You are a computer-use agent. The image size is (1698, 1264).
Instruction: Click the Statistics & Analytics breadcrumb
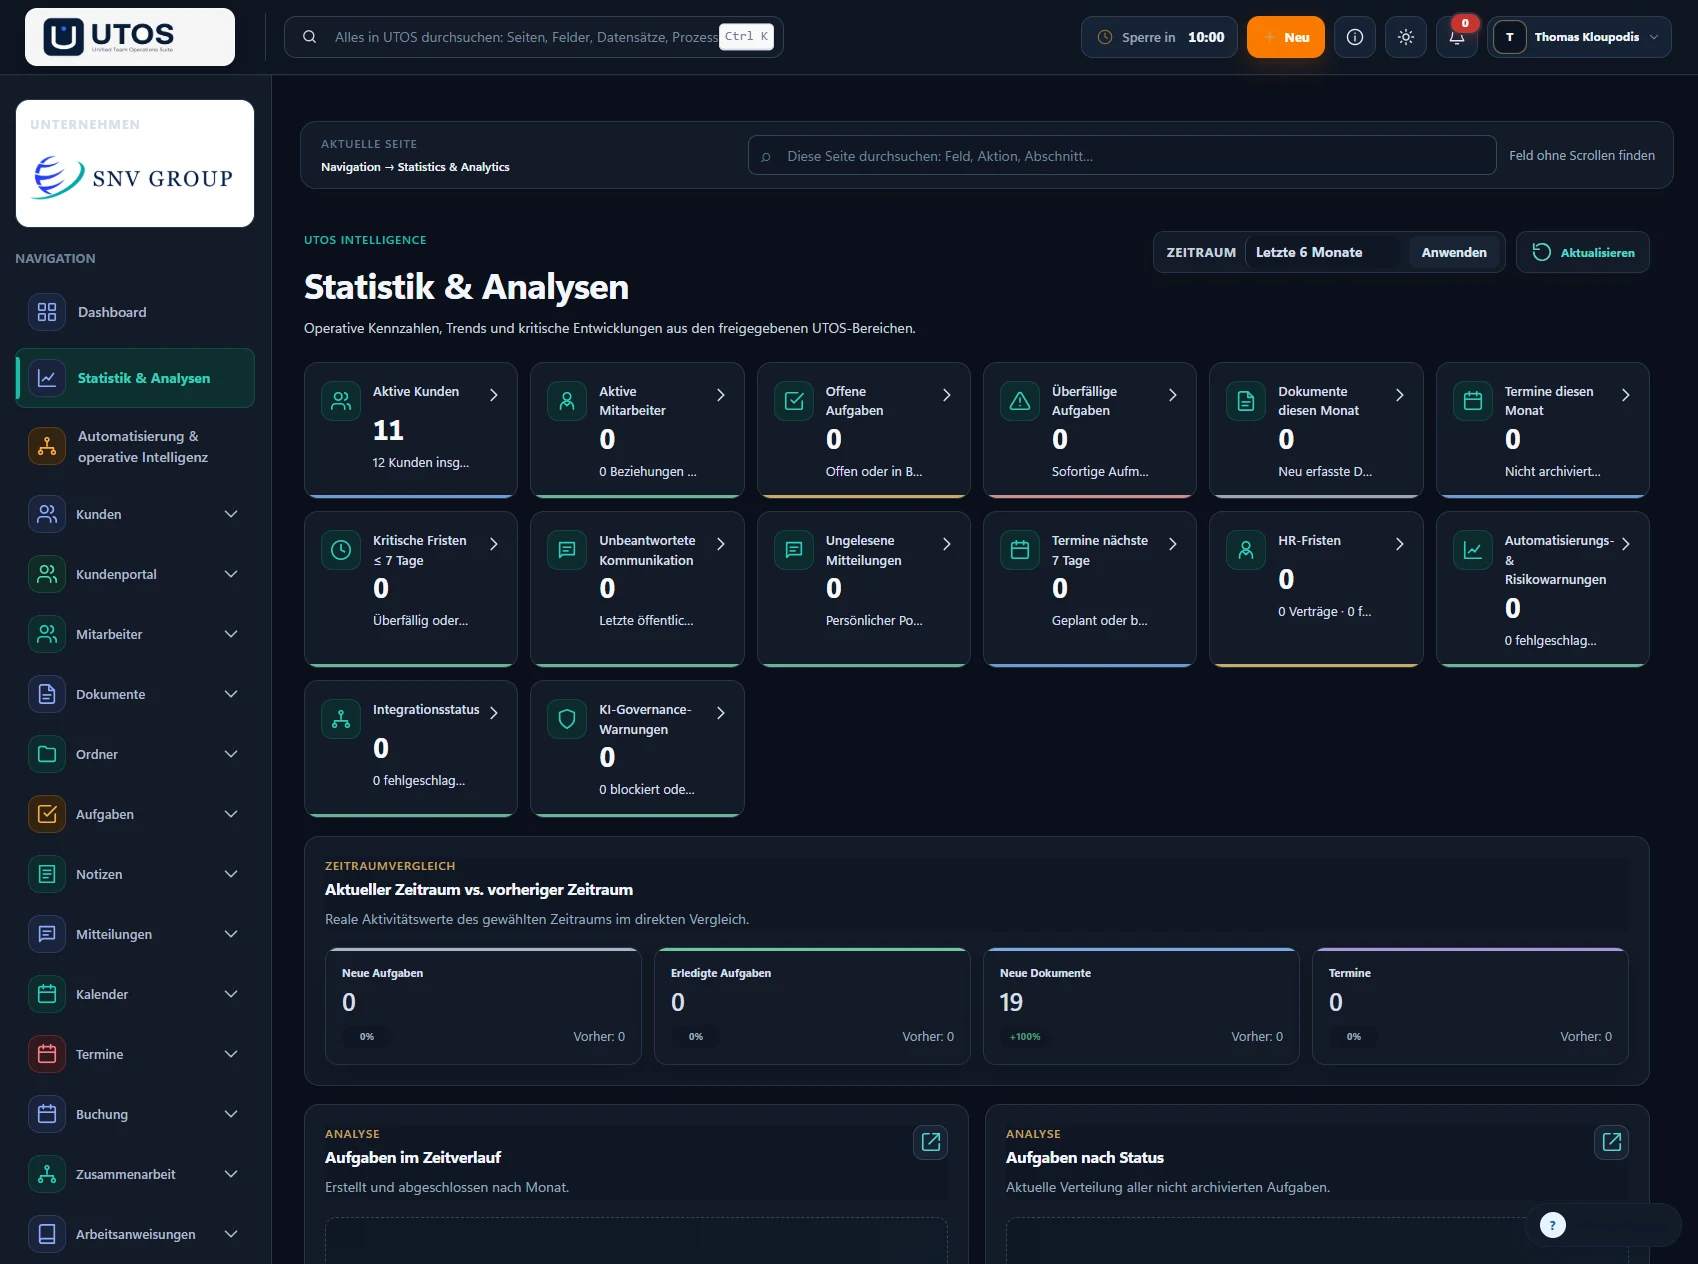pyautogui.click(x=453, y=167)
